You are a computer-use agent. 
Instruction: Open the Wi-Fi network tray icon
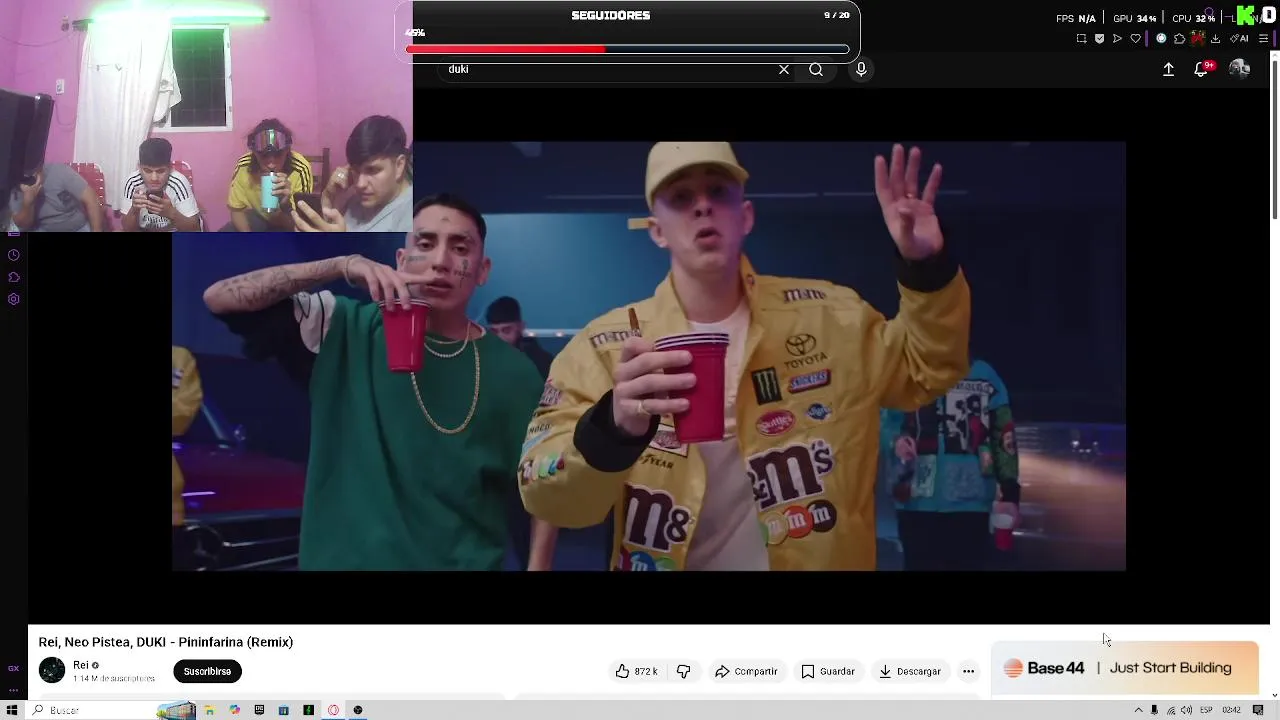[x=1171, y=710]
